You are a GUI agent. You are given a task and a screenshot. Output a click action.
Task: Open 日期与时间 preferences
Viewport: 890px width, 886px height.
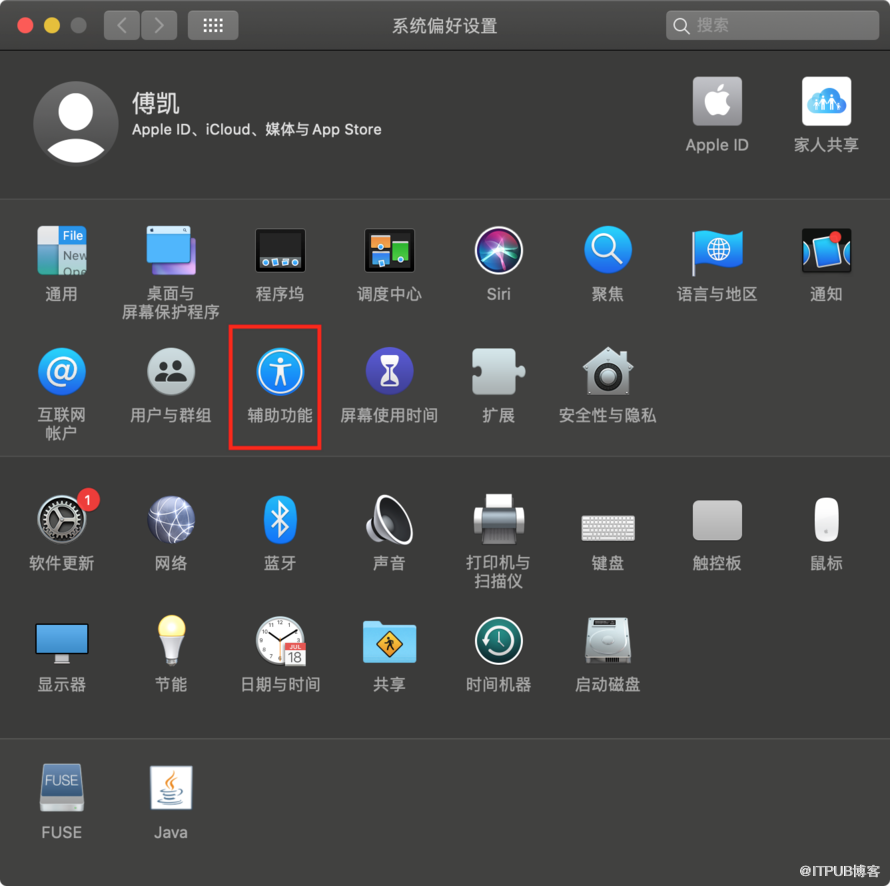[281, 641]
